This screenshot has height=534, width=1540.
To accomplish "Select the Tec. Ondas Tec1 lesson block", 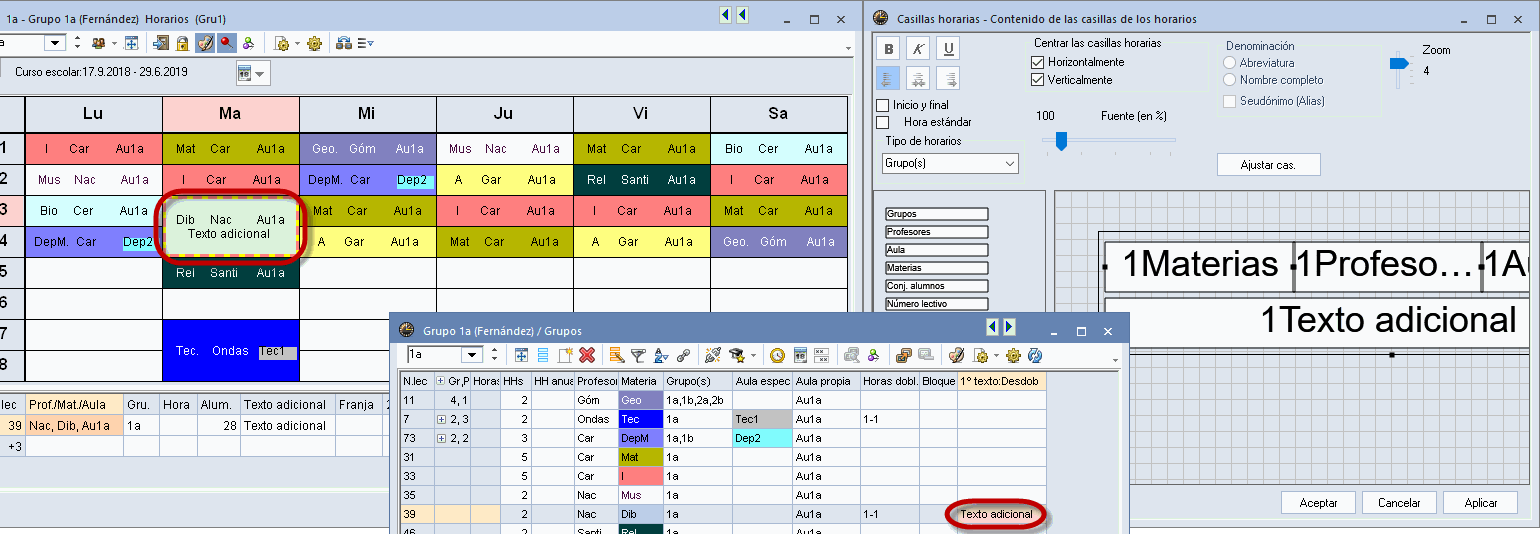I will pyautogui.click(x=230, y=350).
